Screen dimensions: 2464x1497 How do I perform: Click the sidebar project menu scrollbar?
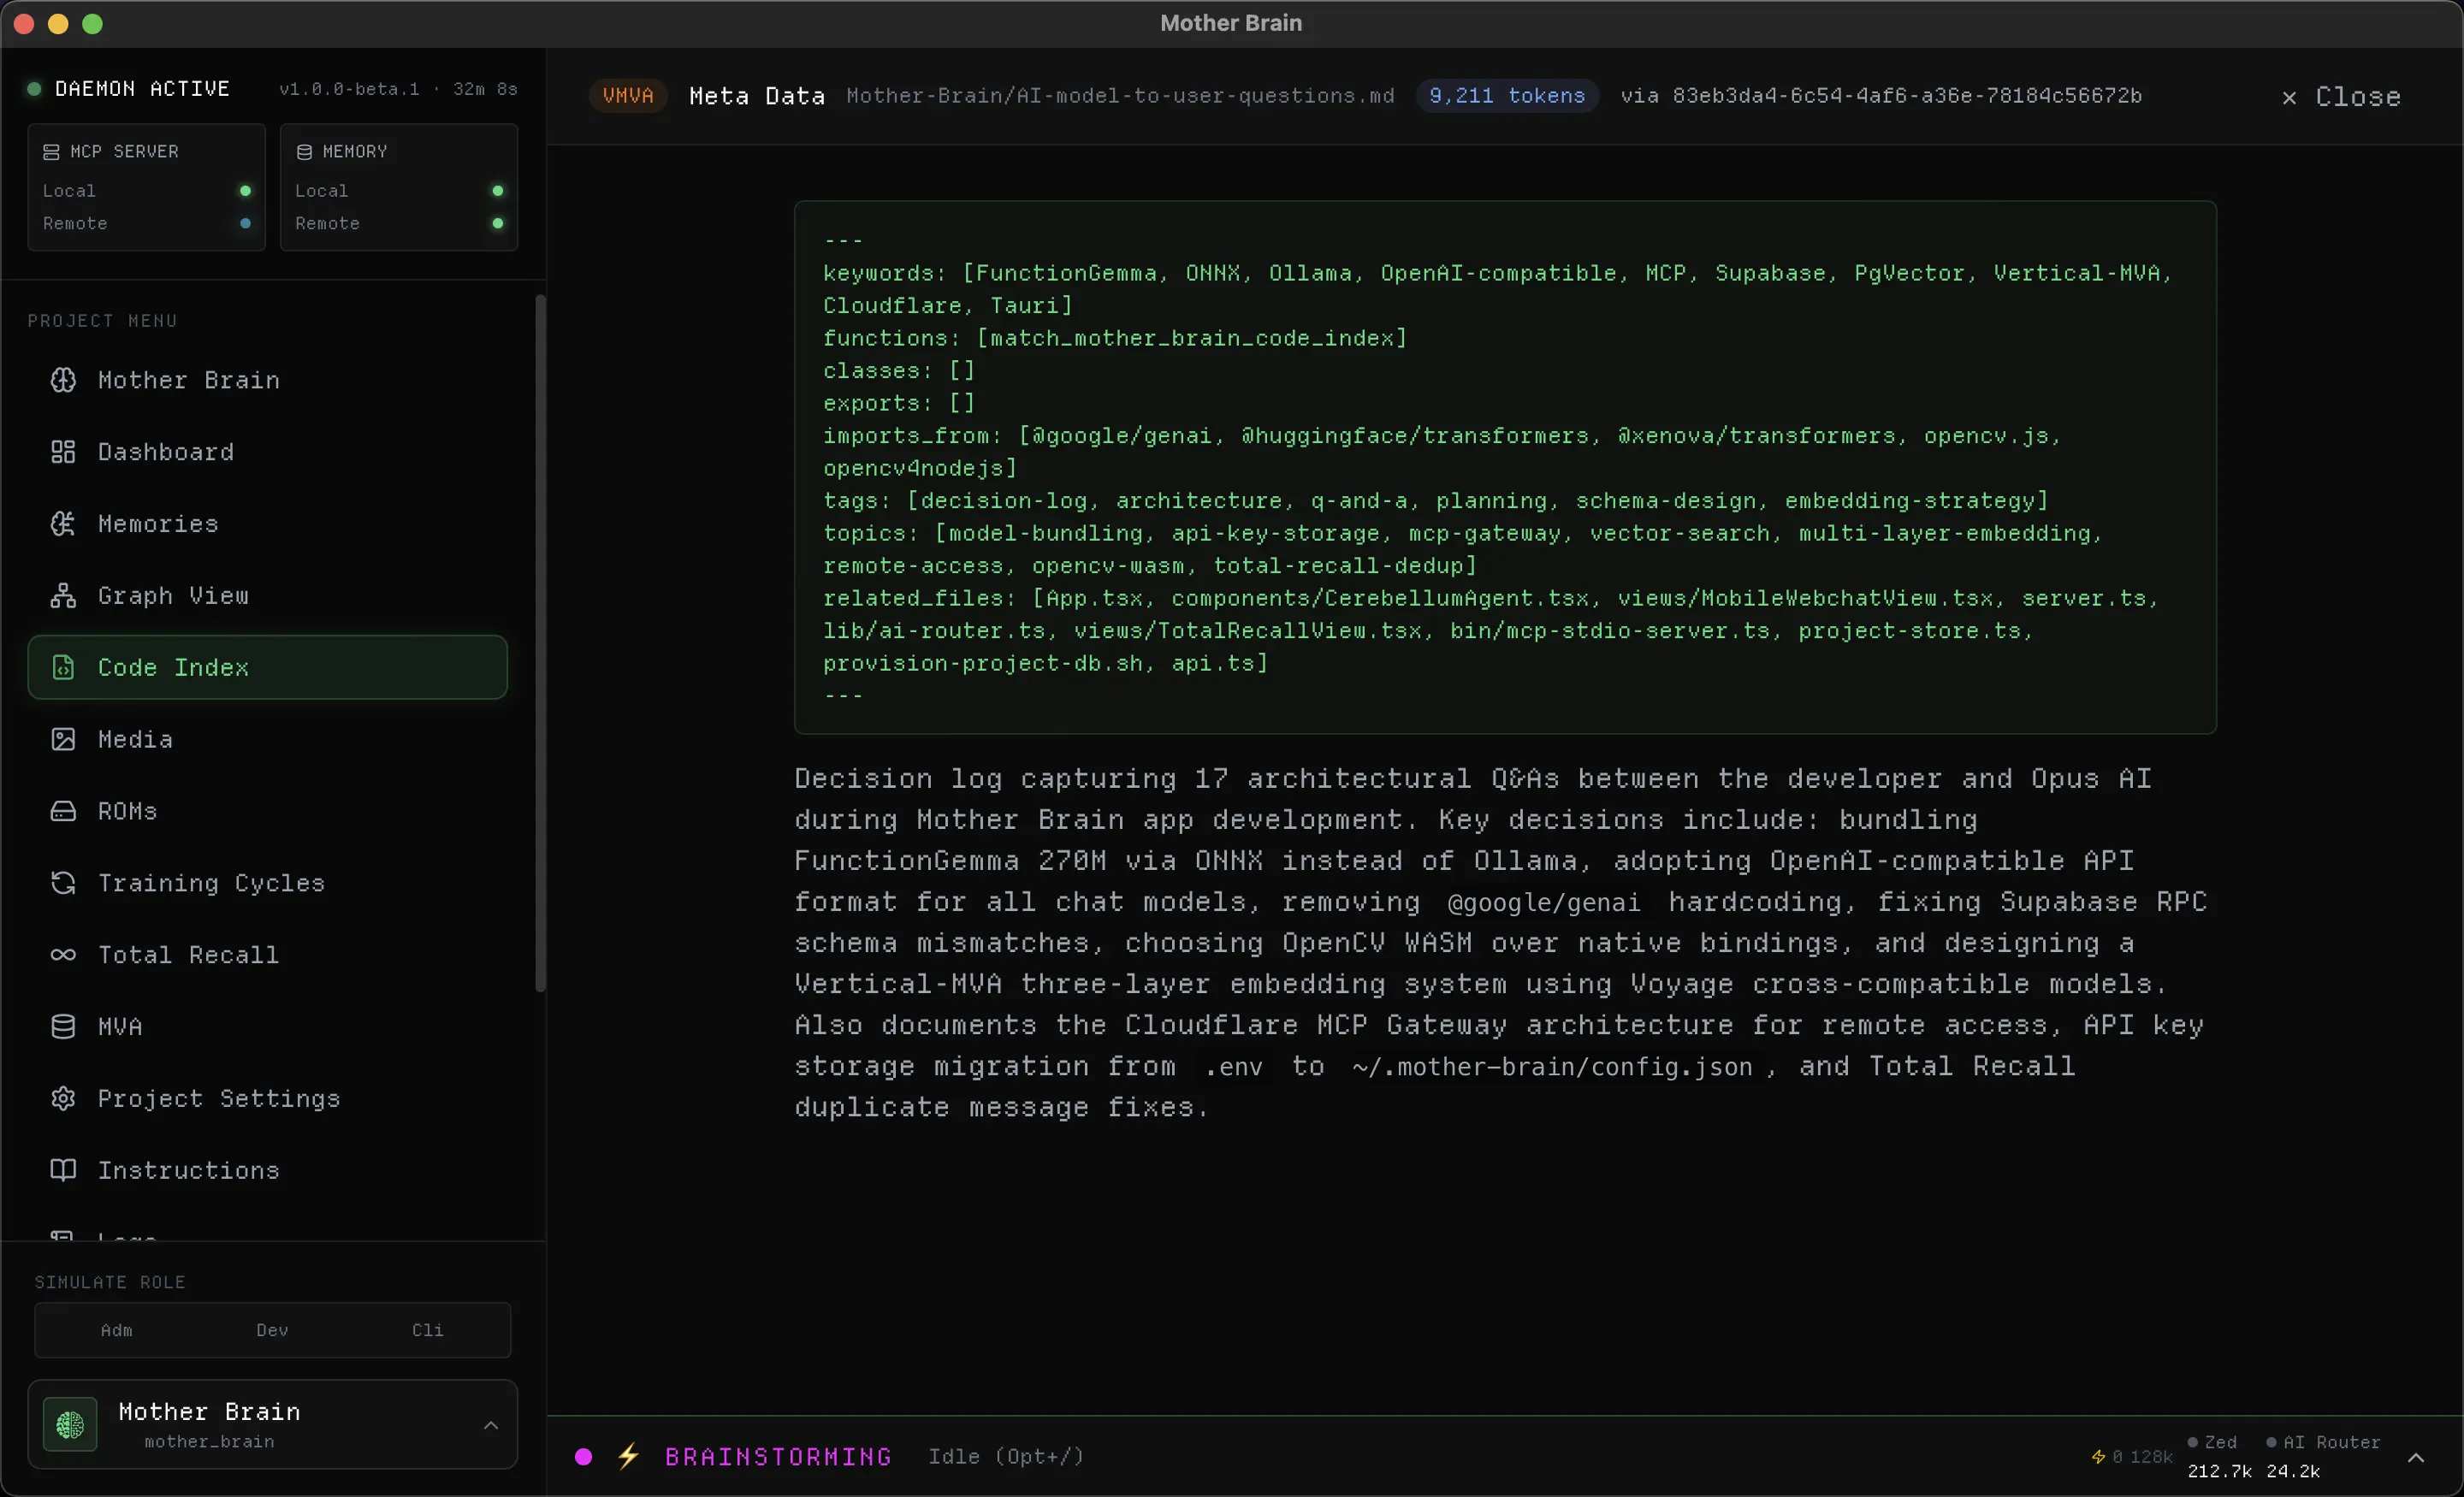tap(541, 643)
